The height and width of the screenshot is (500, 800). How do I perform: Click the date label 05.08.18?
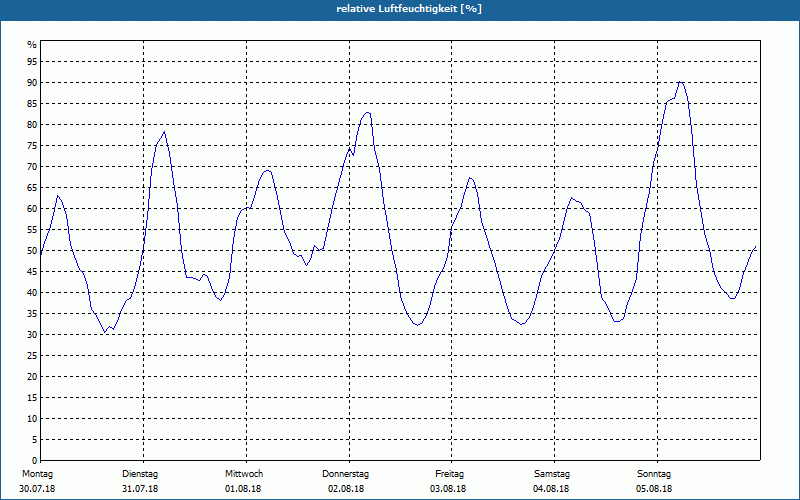[x=654, y=489]
